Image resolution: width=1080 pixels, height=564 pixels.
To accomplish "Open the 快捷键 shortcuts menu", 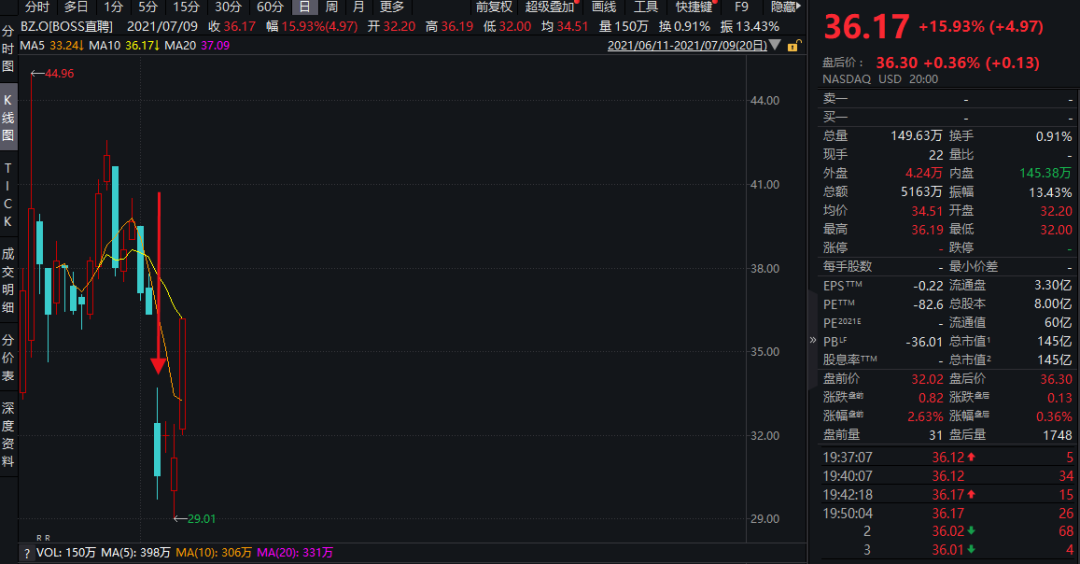I will [x=694, y=7].
